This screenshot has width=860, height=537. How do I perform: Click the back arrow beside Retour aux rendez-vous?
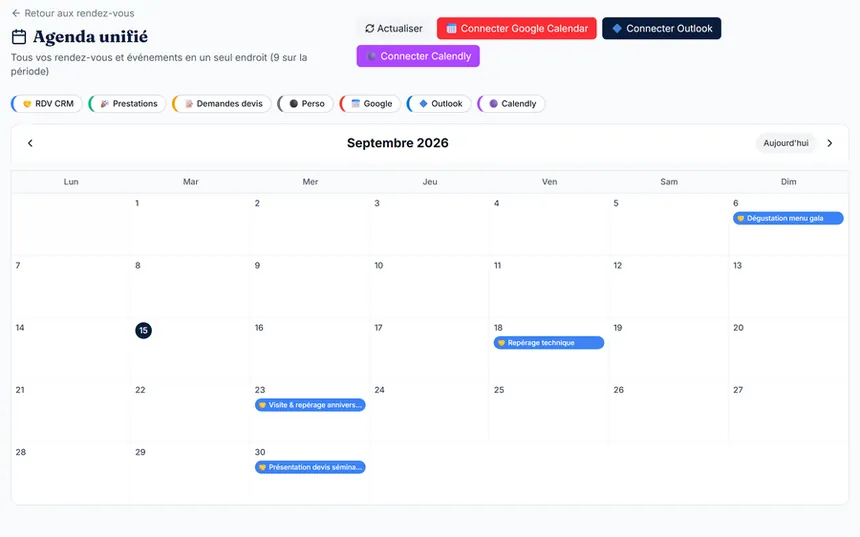(x=16, y=13)
